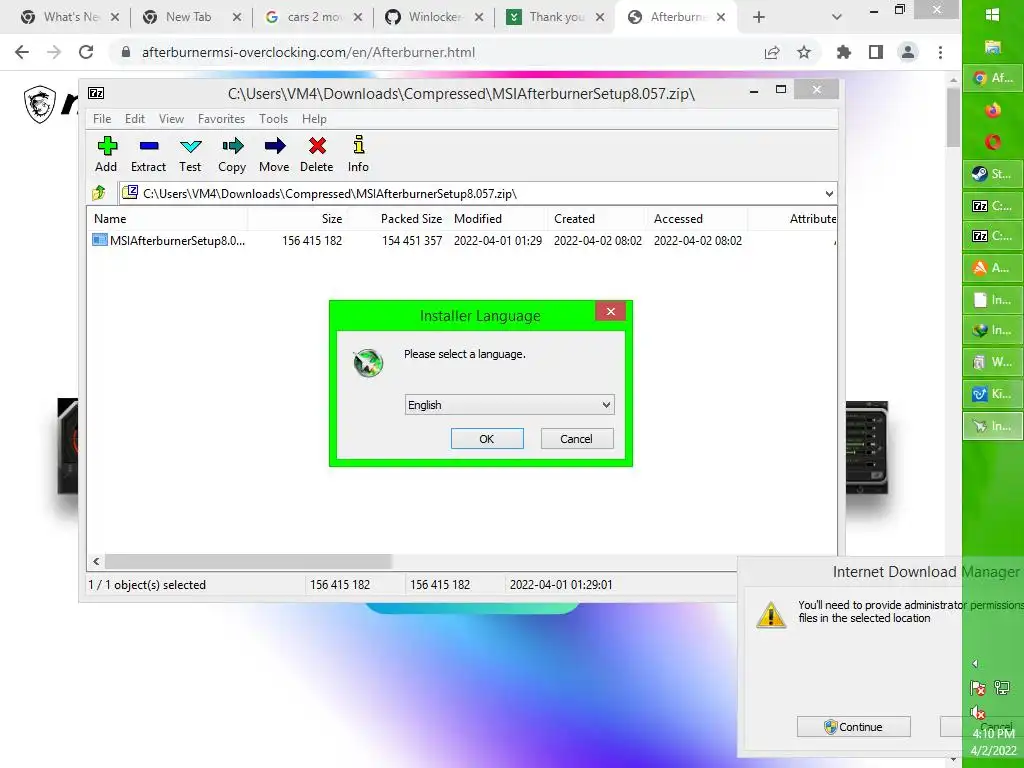This screenshot has width=1024, height=768.
Task: Click Chrome back arrow
Action: [x=22, y=52]
